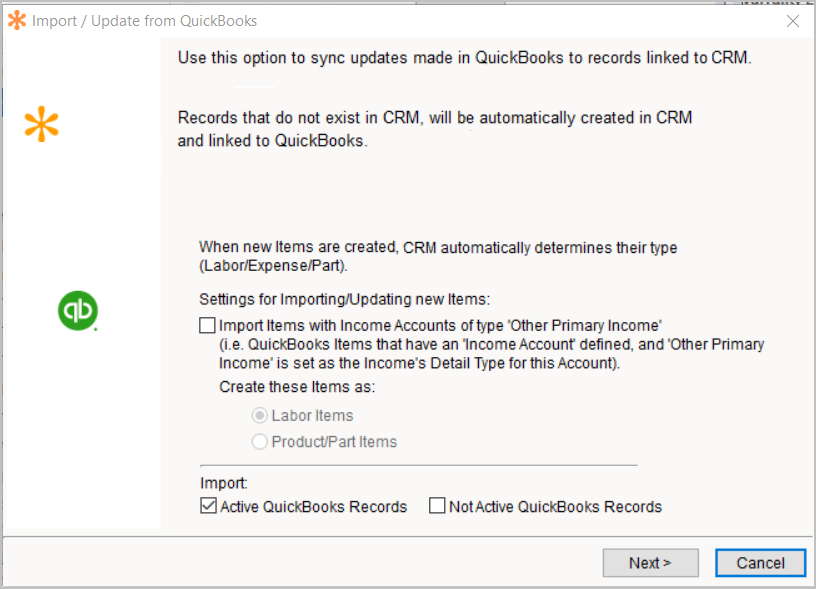Enable importing items with 'Other Primary Income' accounts
816x589 pixels.
(x=207, y=325)
